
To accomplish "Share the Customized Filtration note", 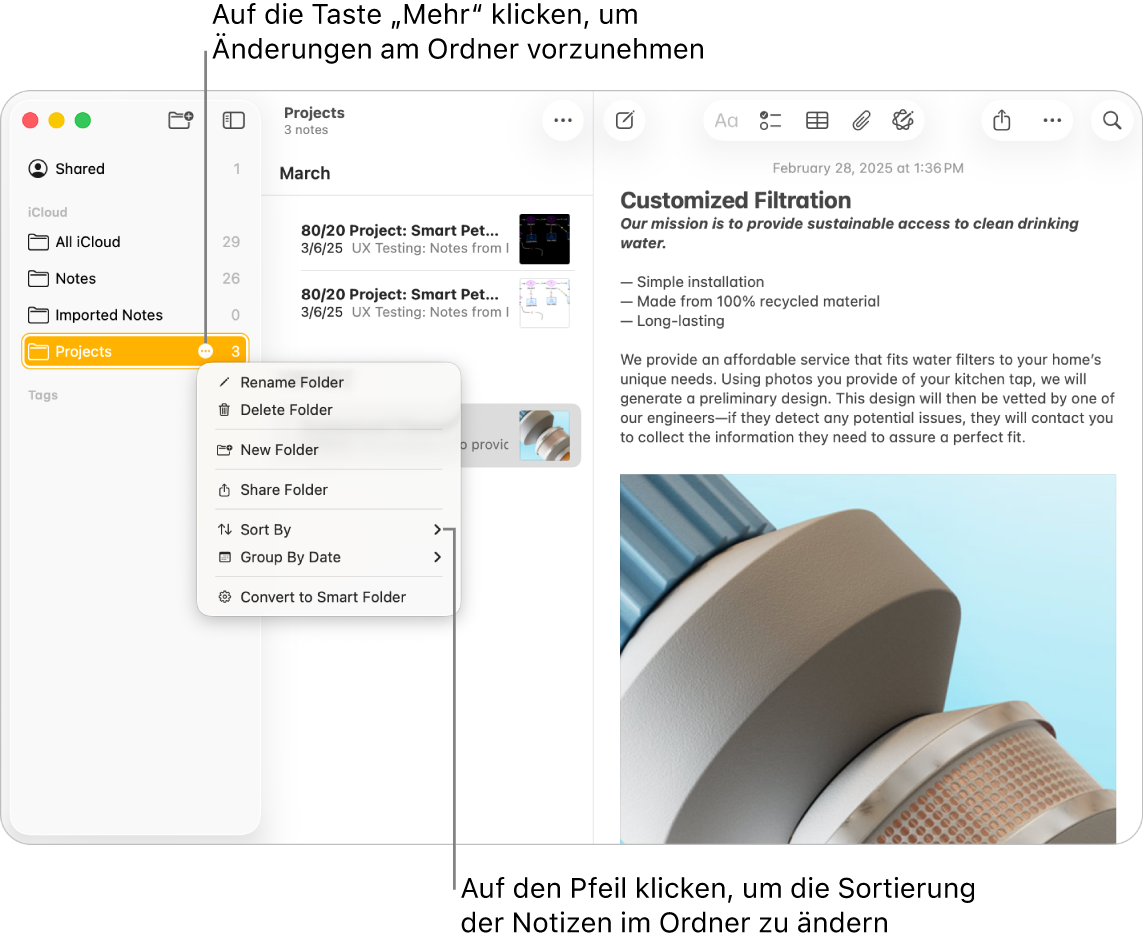I will 1002,120.
